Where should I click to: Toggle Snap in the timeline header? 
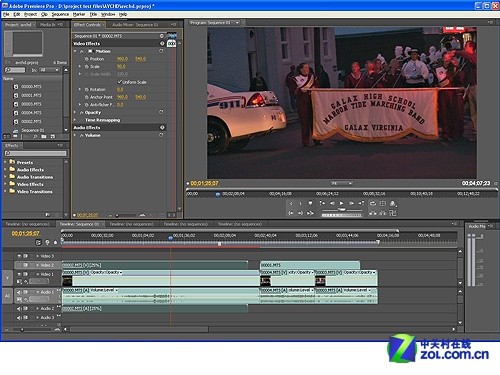[x=38, y=242]
